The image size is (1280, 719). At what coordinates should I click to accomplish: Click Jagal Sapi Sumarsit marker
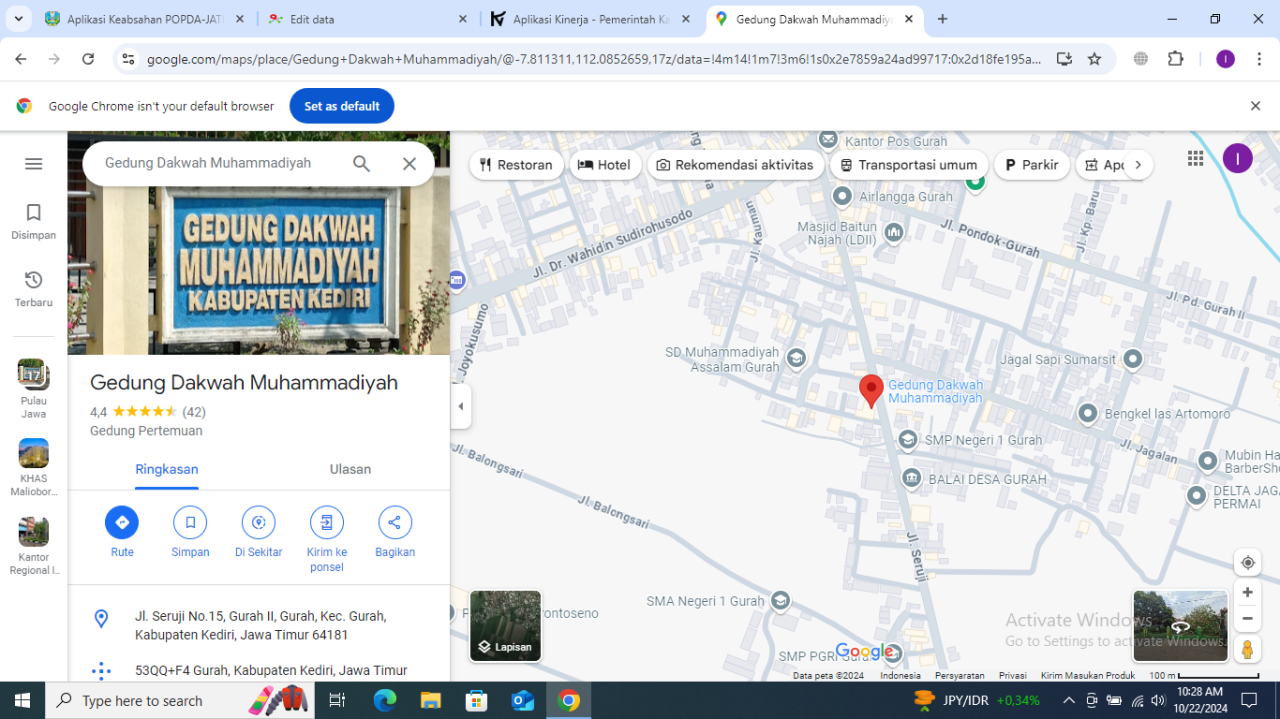point(1133,358)
